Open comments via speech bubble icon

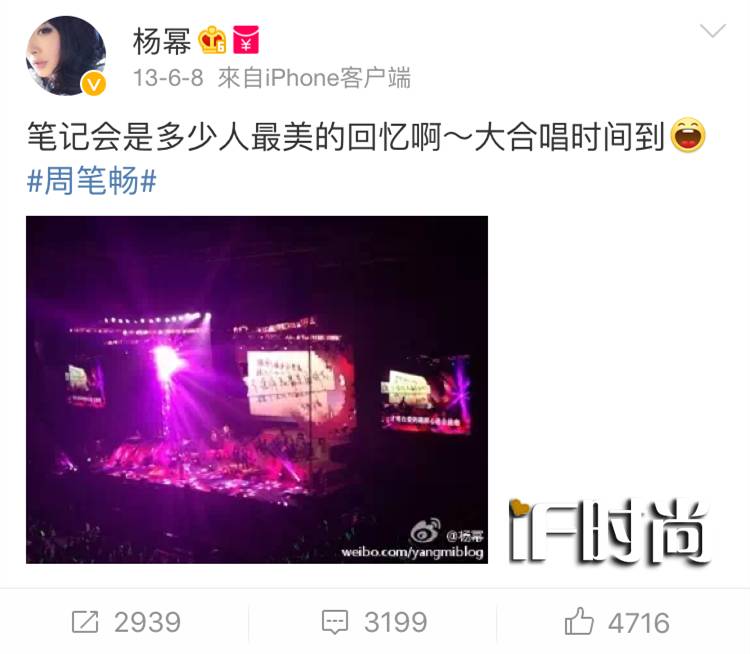335,622
